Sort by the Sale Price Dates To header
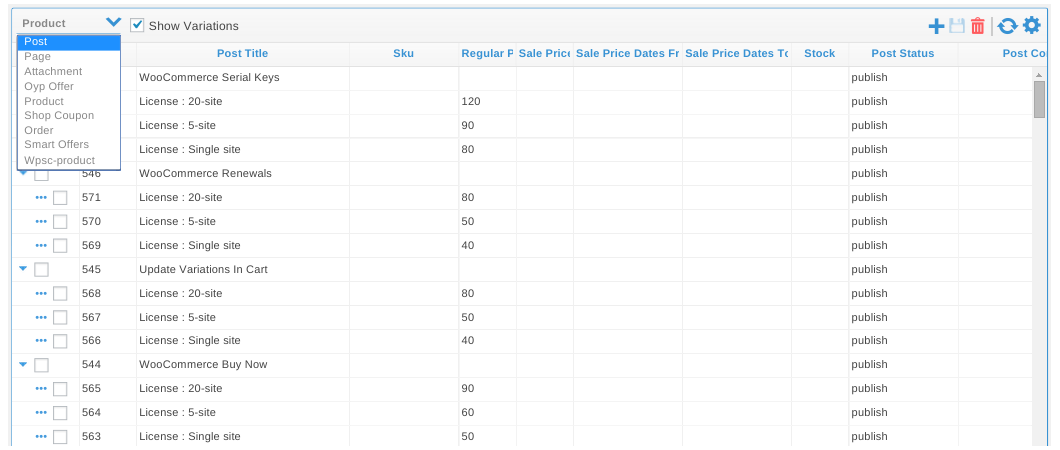The image size is (1060, 450). [737, 53]
